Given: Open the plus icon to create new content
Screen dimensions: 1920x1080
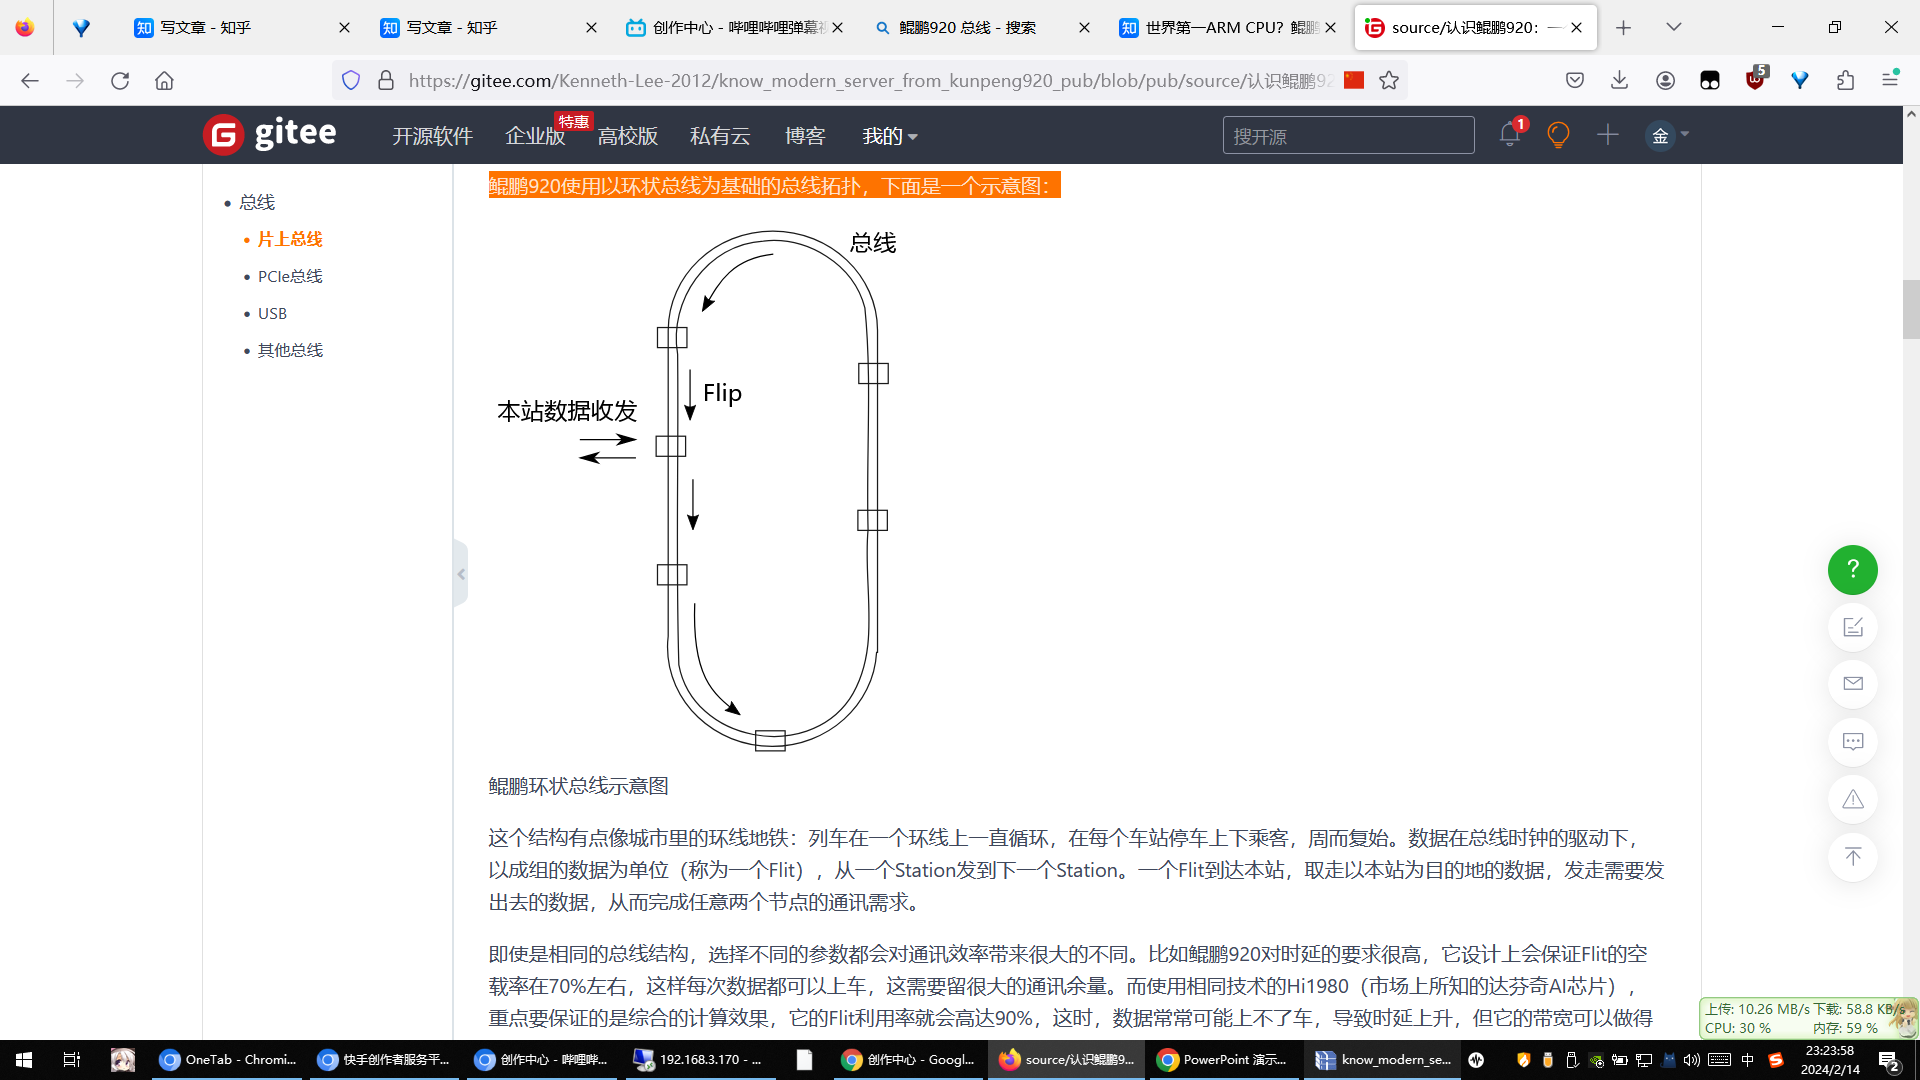Looking at the screenshot, I should pyautogui.click(x=1608, y=134).
